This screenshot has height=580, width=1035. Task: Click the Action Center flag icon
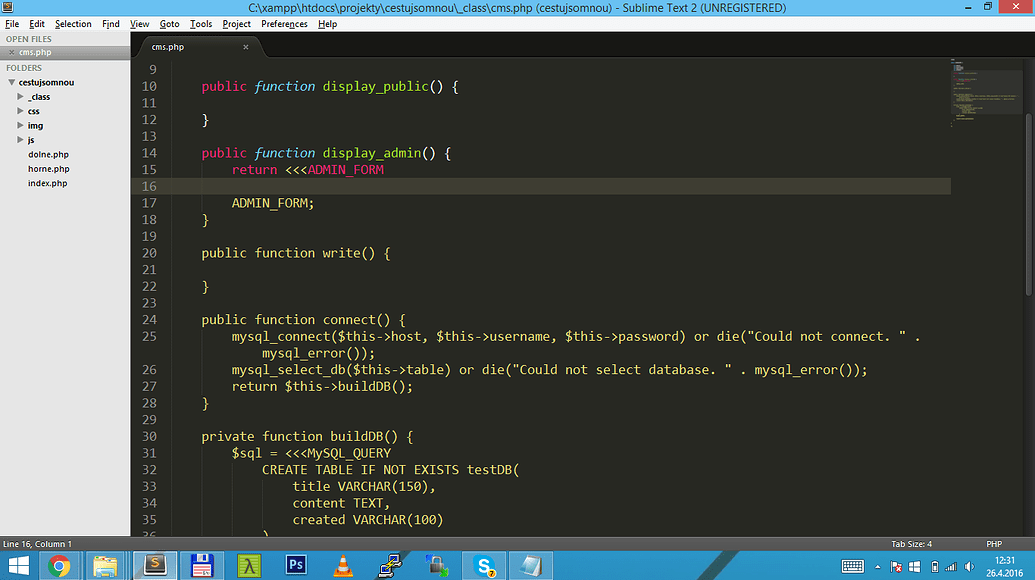[896, 566]
